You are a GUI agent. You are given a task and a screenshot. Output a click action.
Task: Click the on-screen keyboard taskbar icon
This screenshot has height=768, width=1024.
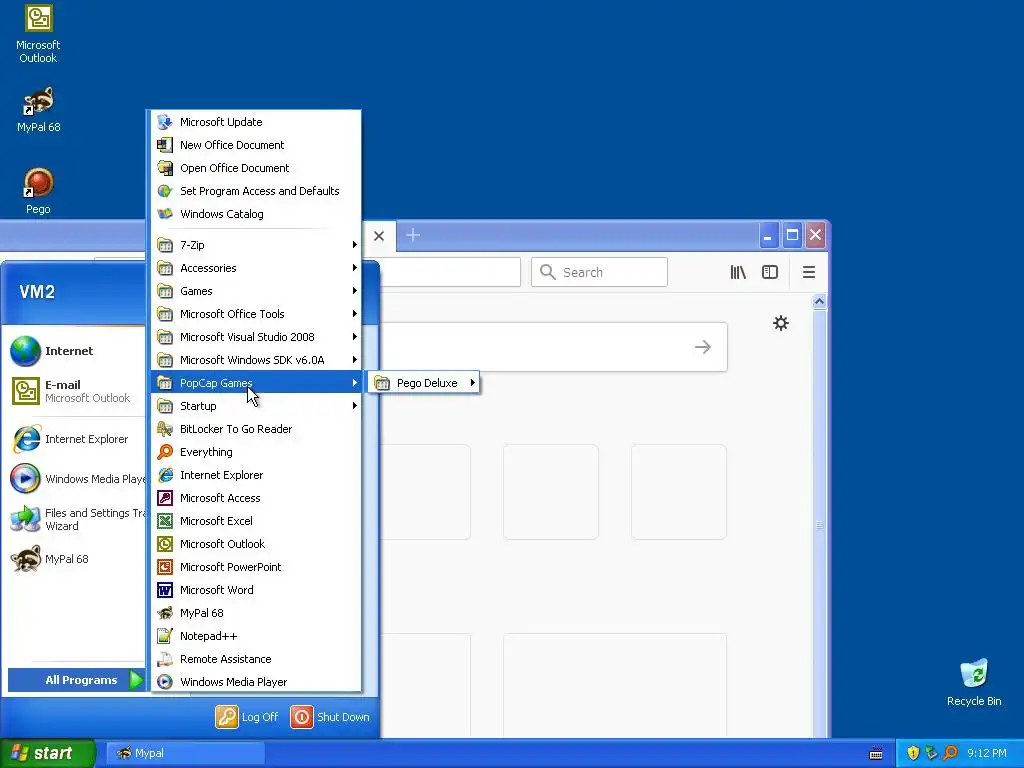coord(876,754)
